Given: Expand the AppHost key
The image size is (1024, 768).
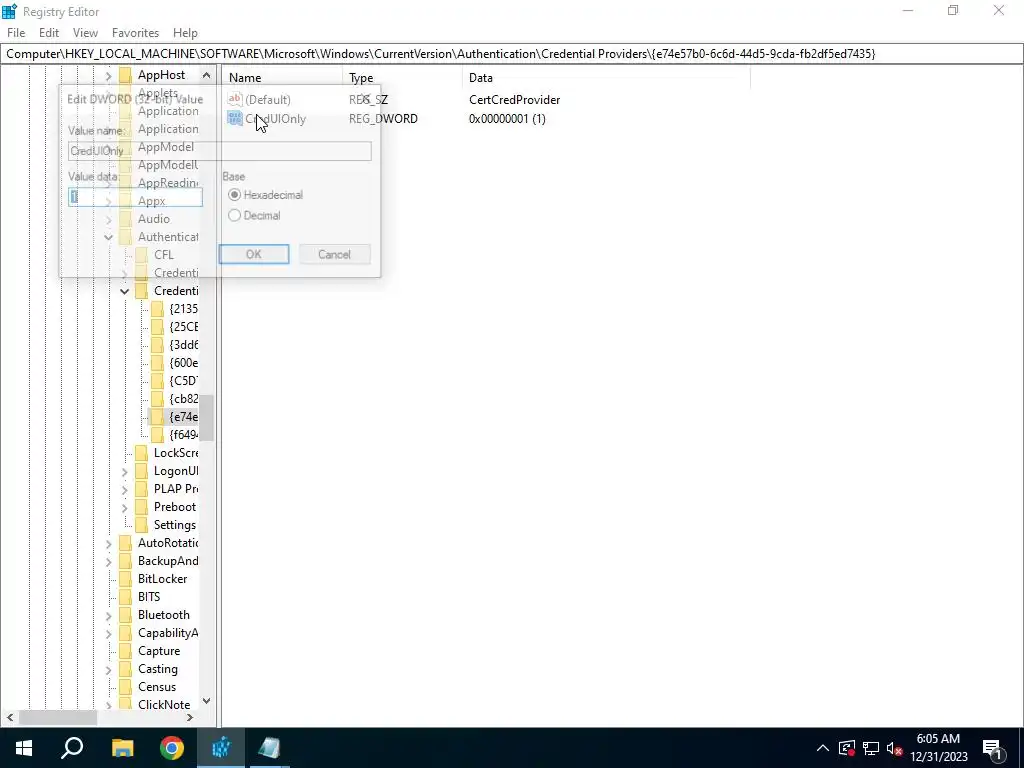Looking at the screenshot, I should coord(108,76).
